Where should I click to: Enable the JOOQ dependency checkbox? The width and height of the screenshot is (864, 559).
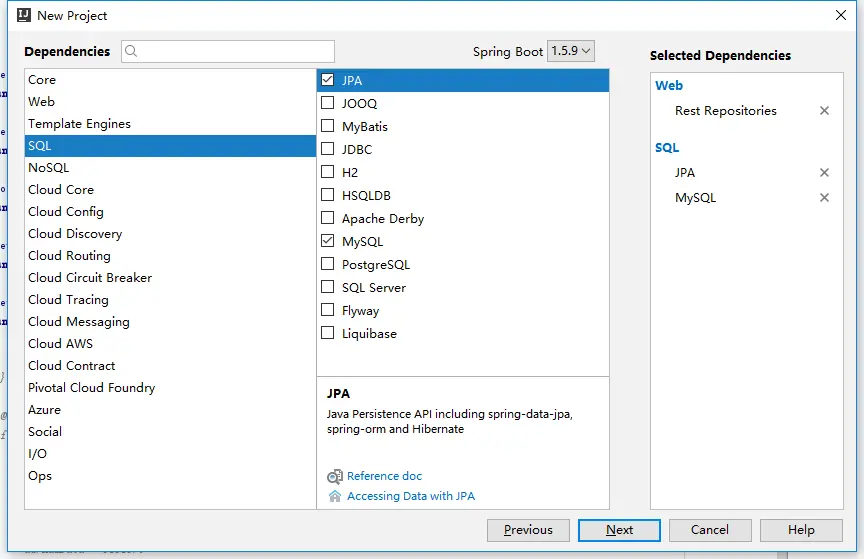coord(327,103)
